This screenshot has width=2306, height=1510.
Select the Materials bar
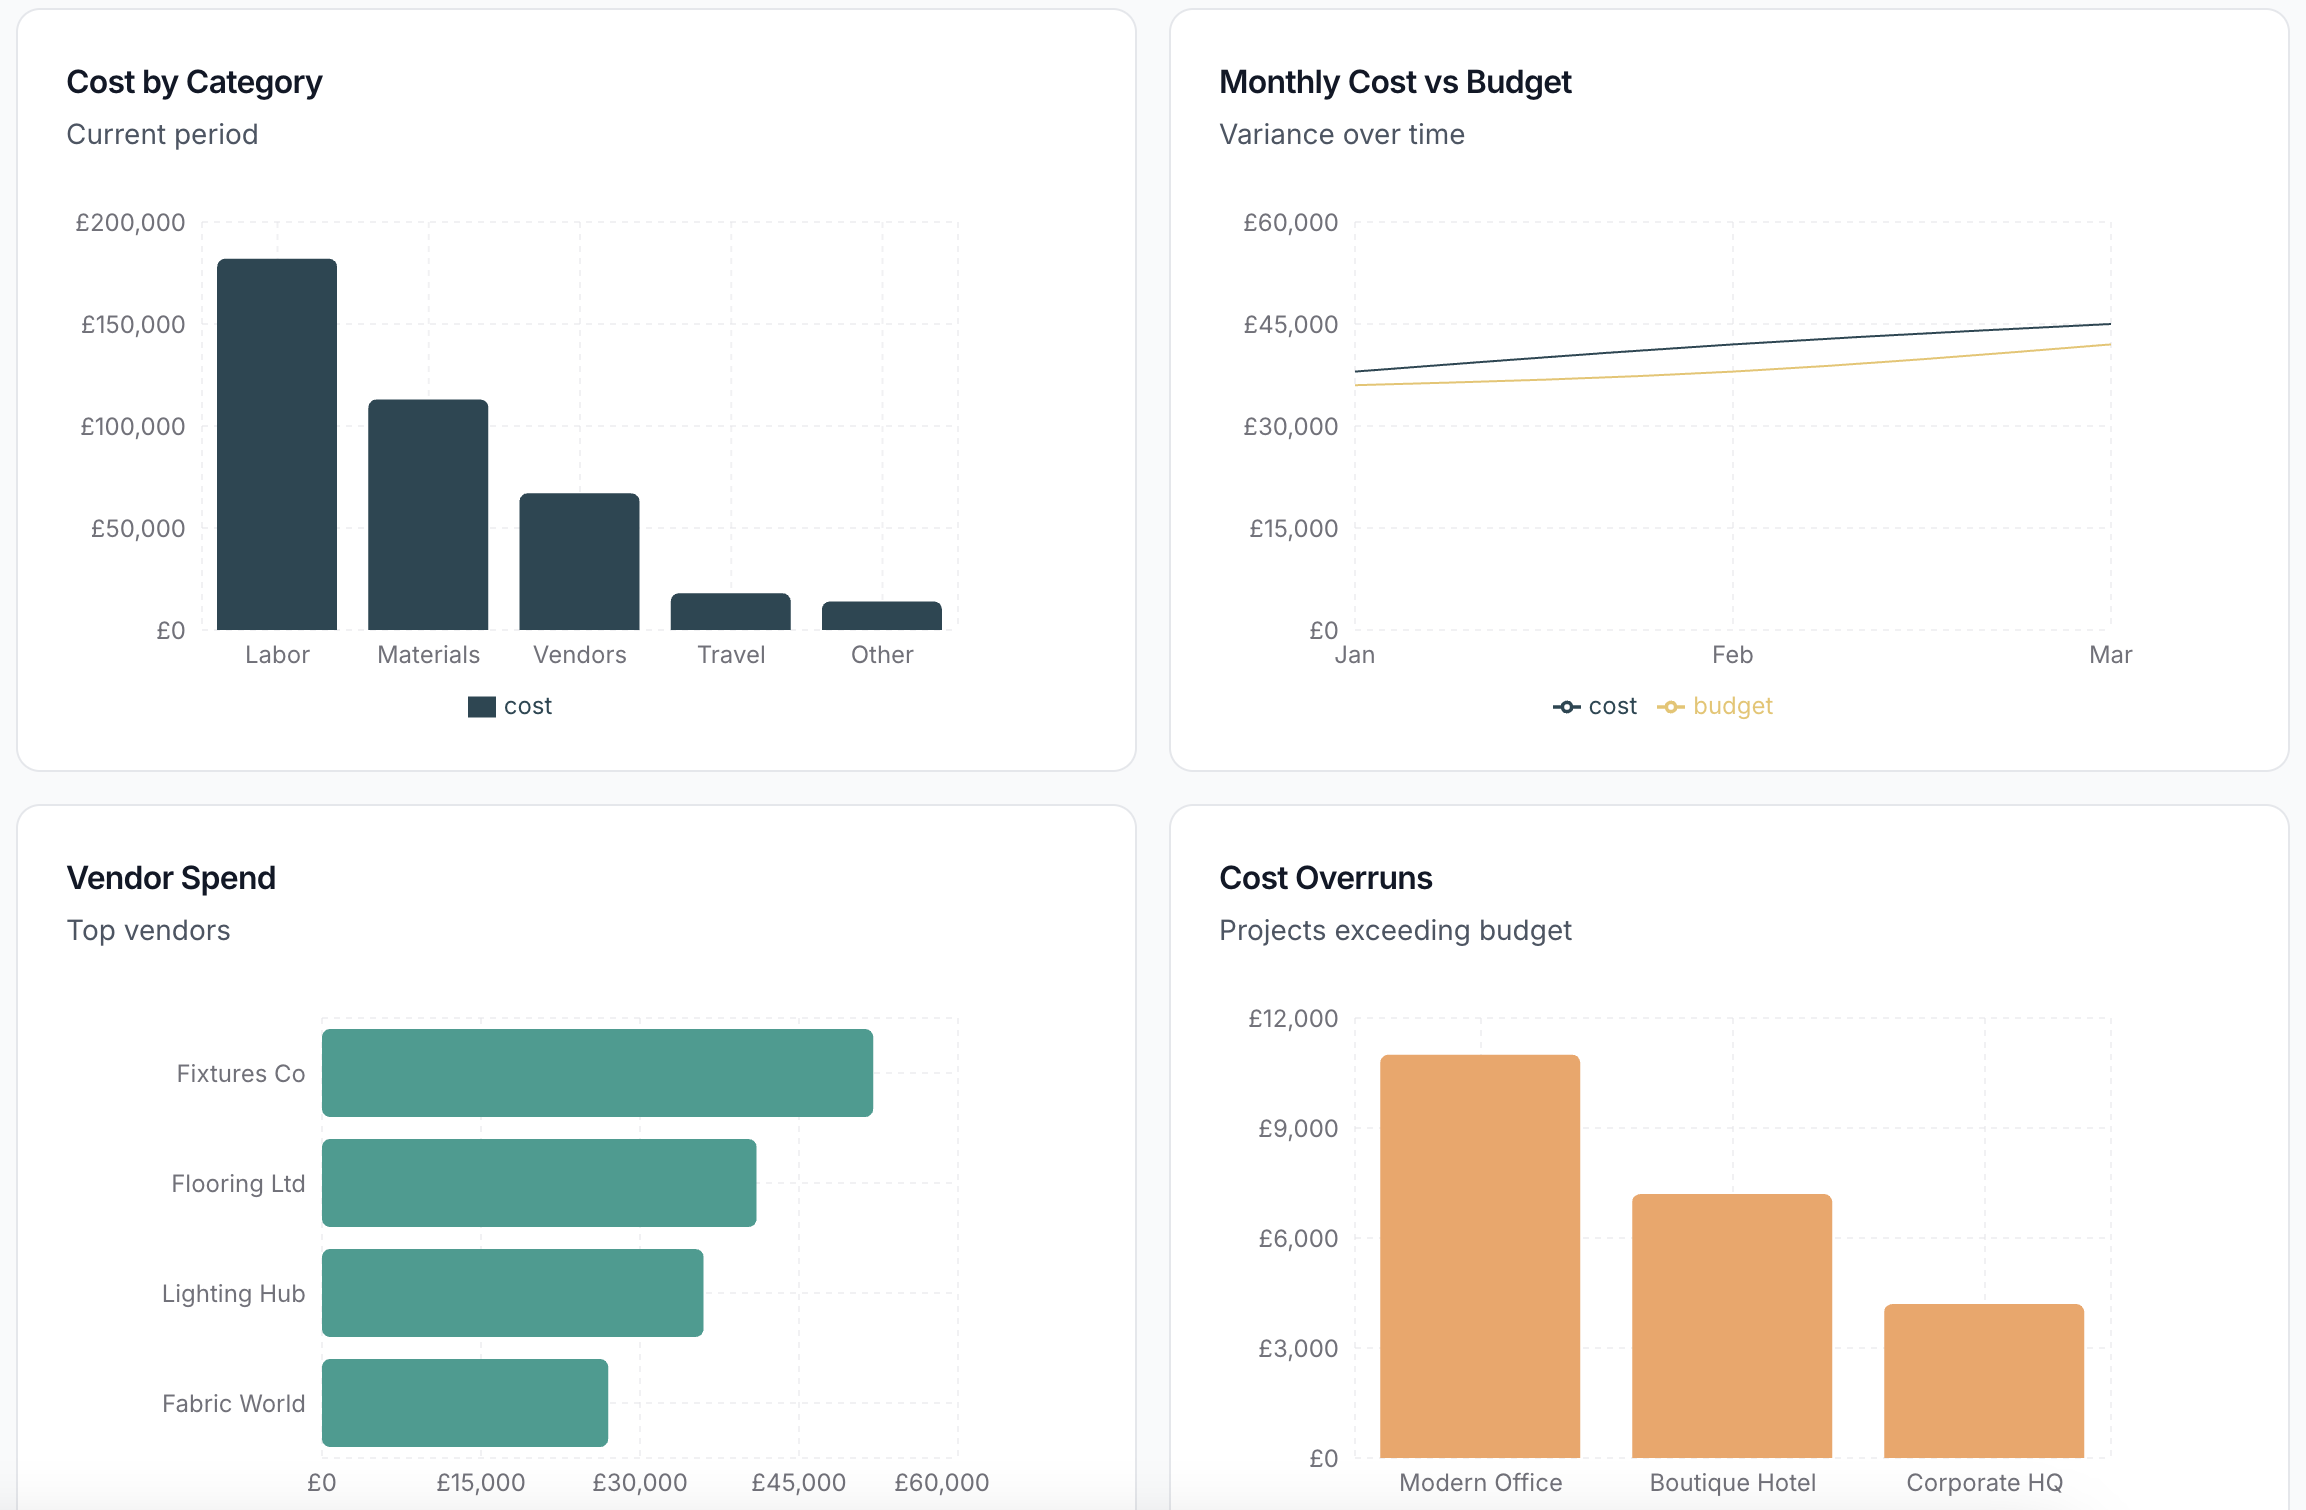[x=428, y=515]
